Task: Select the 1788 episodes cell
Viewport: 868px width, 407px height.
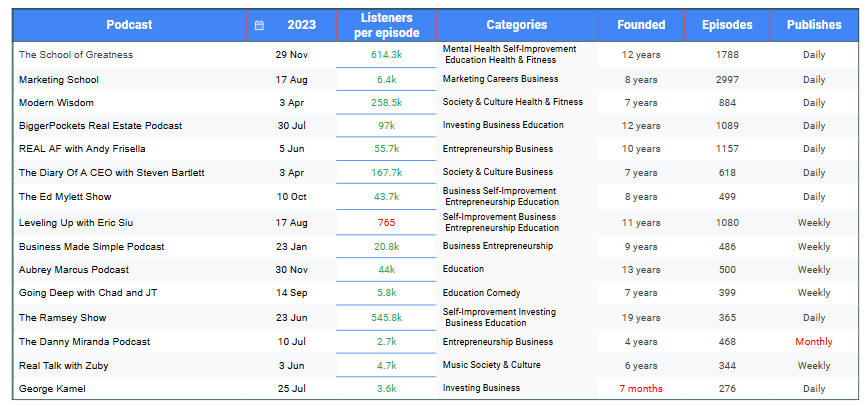Action: click(727, 55)
